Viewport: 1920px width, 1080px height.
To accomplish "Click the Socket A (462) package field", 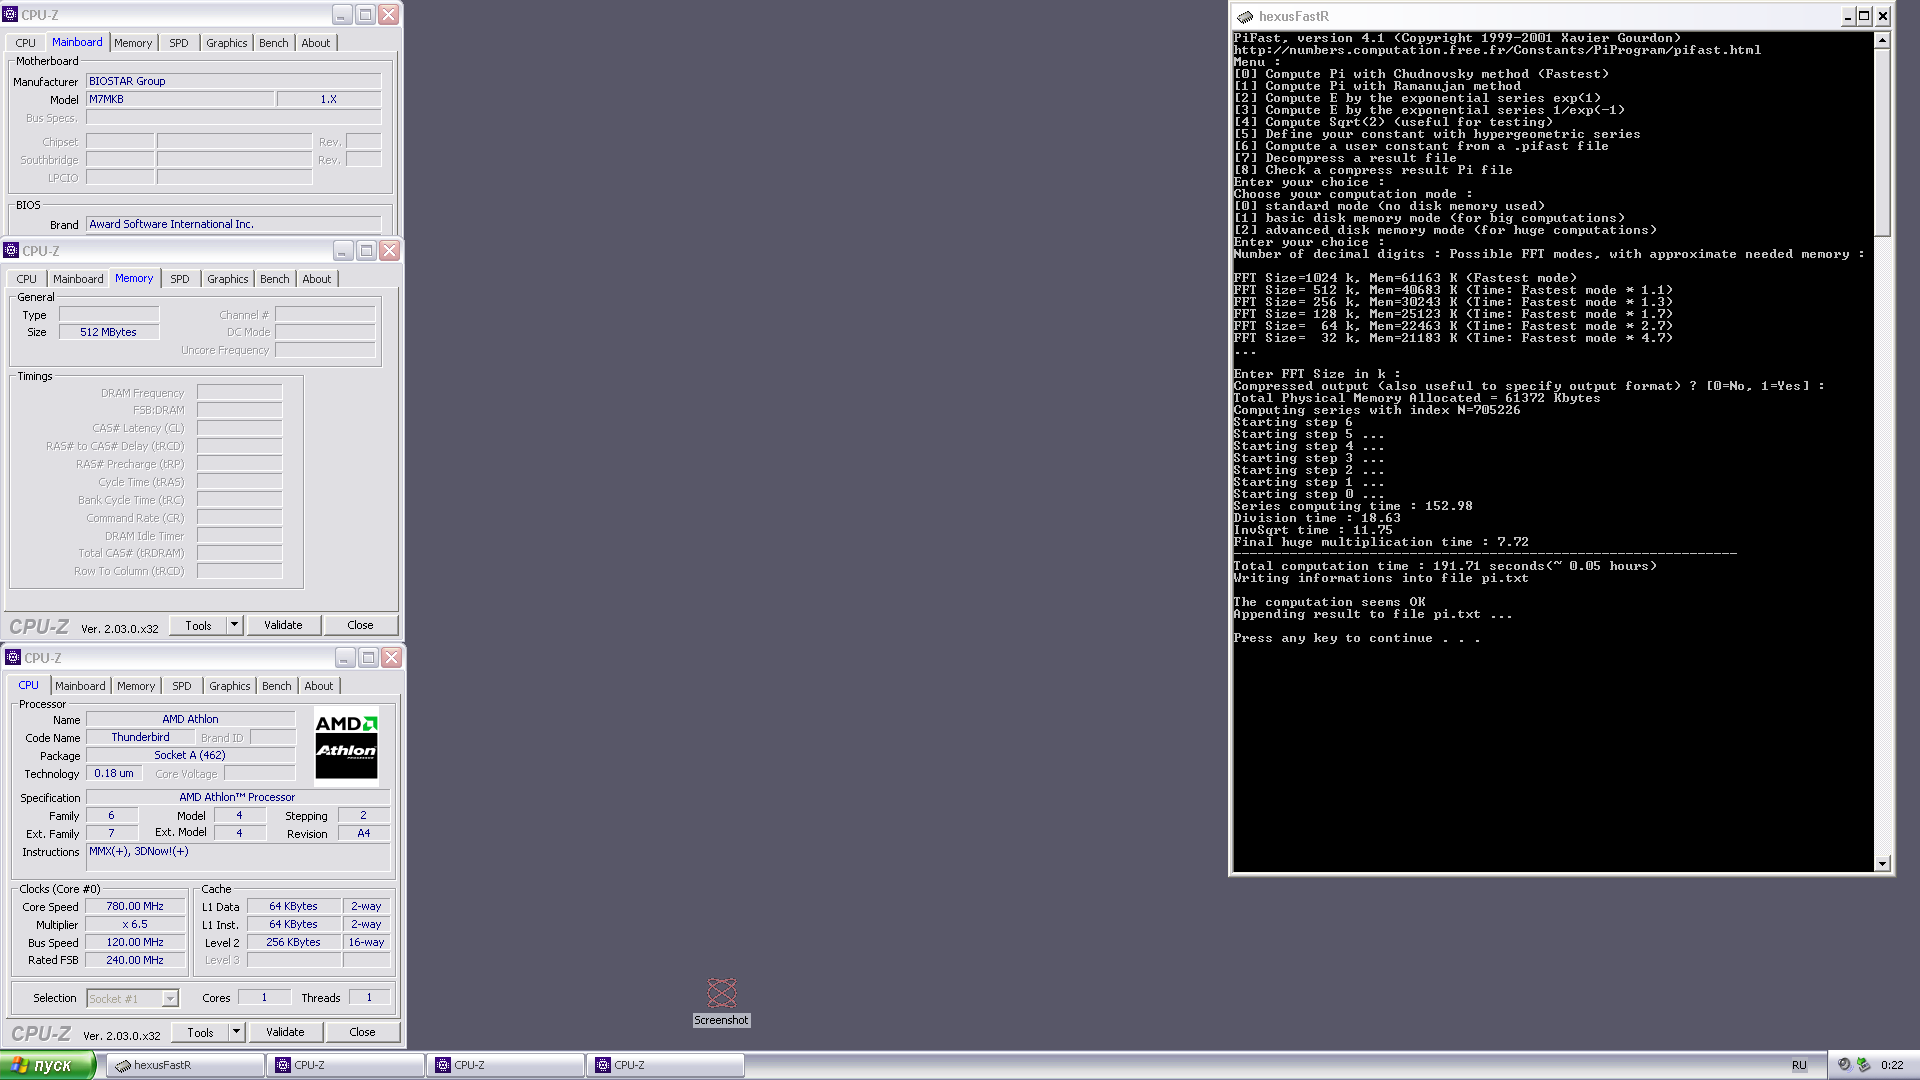I will [x=190, y=755].
